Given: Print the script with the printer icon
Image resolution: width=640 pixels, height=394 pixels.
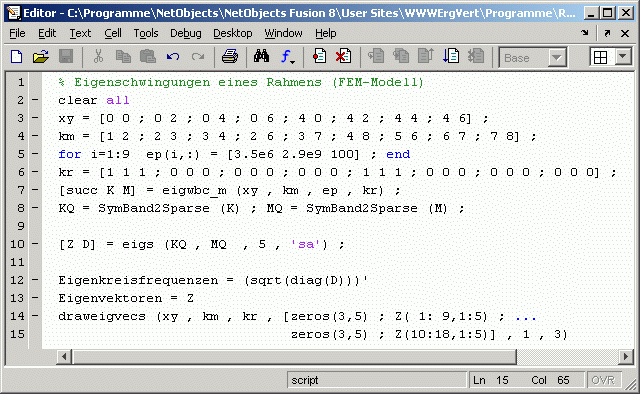Looking at the screenshot, I should pyautogui.click(x=230, y=56).
